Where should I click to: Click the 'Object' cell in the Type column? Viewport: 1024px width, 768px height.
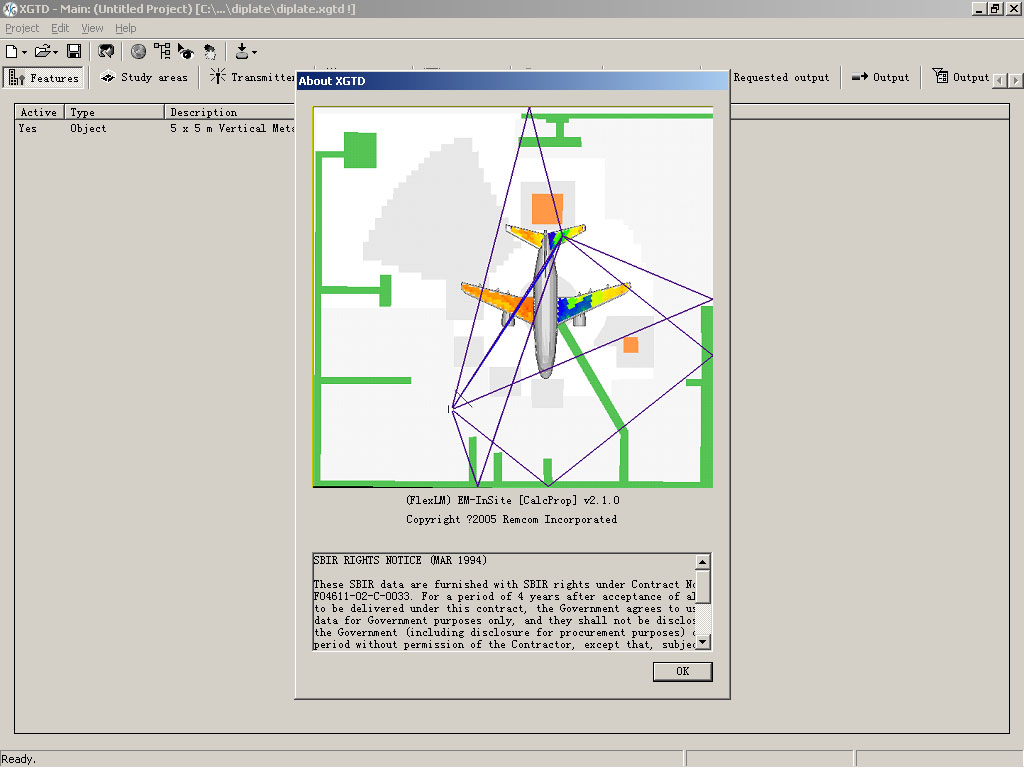(x=88, y=129)
